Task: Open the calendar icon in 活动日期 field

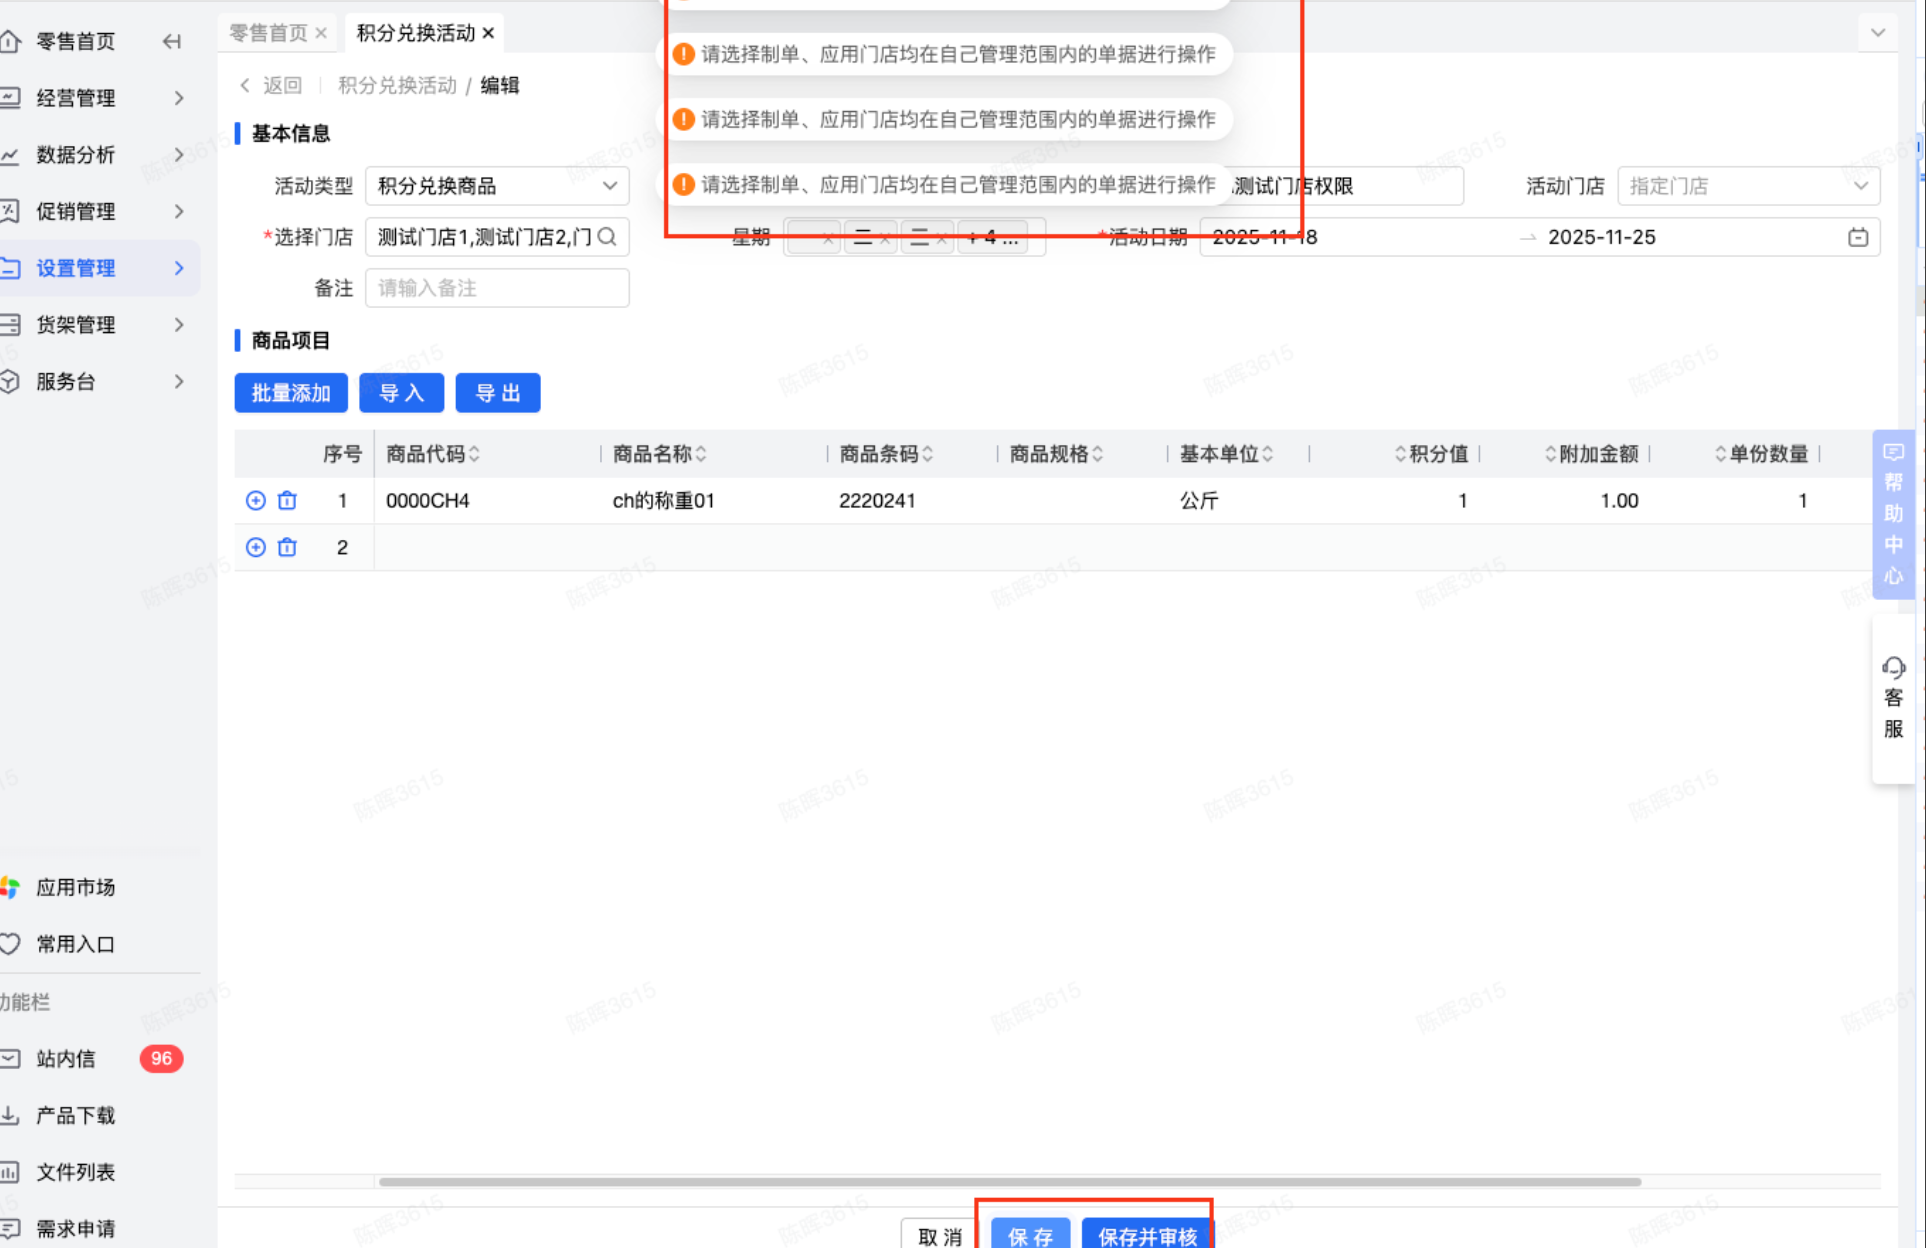Action: [x=1857, y=237]
